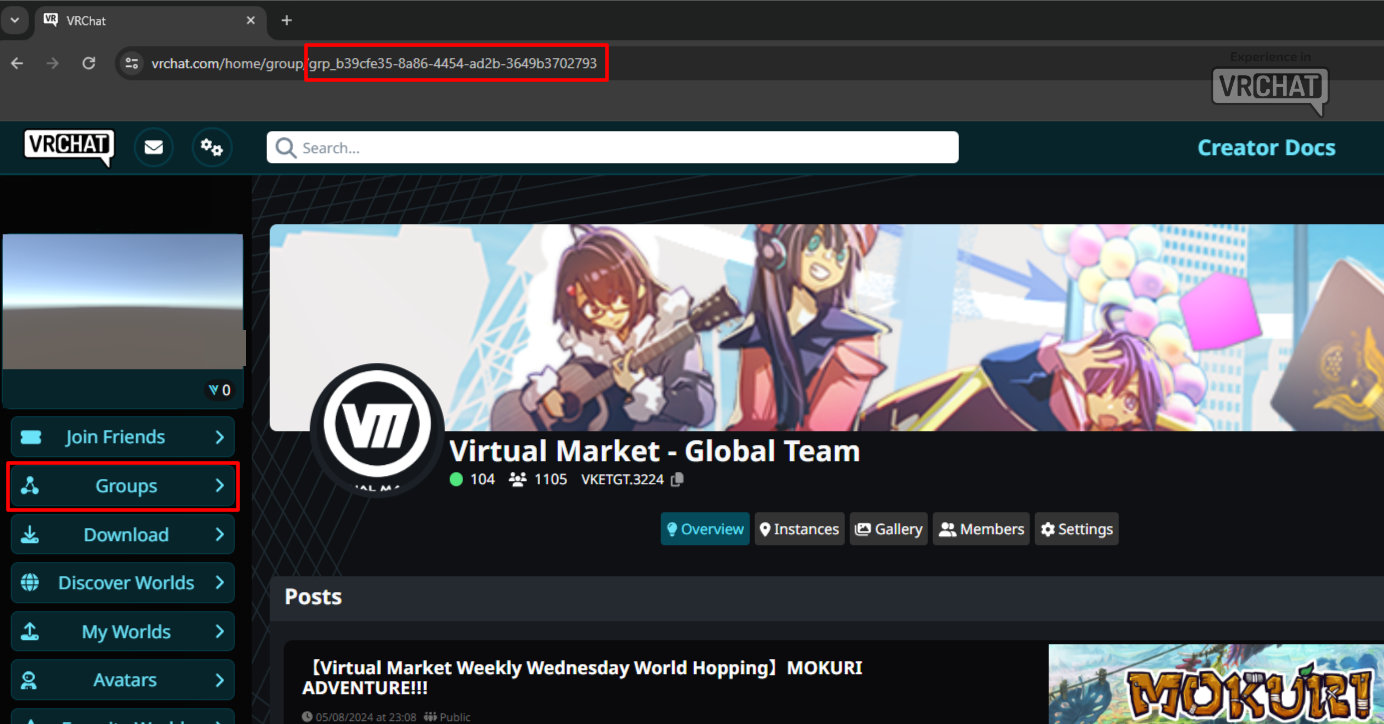Switch to the Gallery tab
Viewport: 1384px width, 724px height.
(x=888, y=529)
